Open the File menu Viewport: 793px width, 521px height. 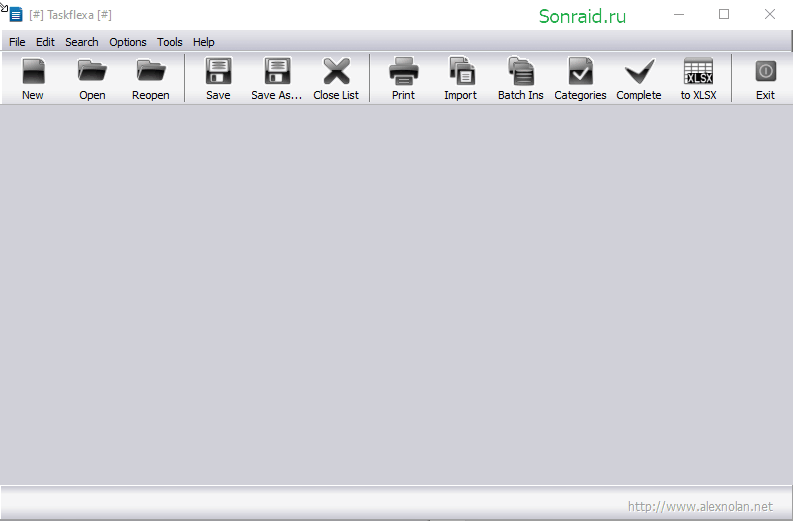17,42
